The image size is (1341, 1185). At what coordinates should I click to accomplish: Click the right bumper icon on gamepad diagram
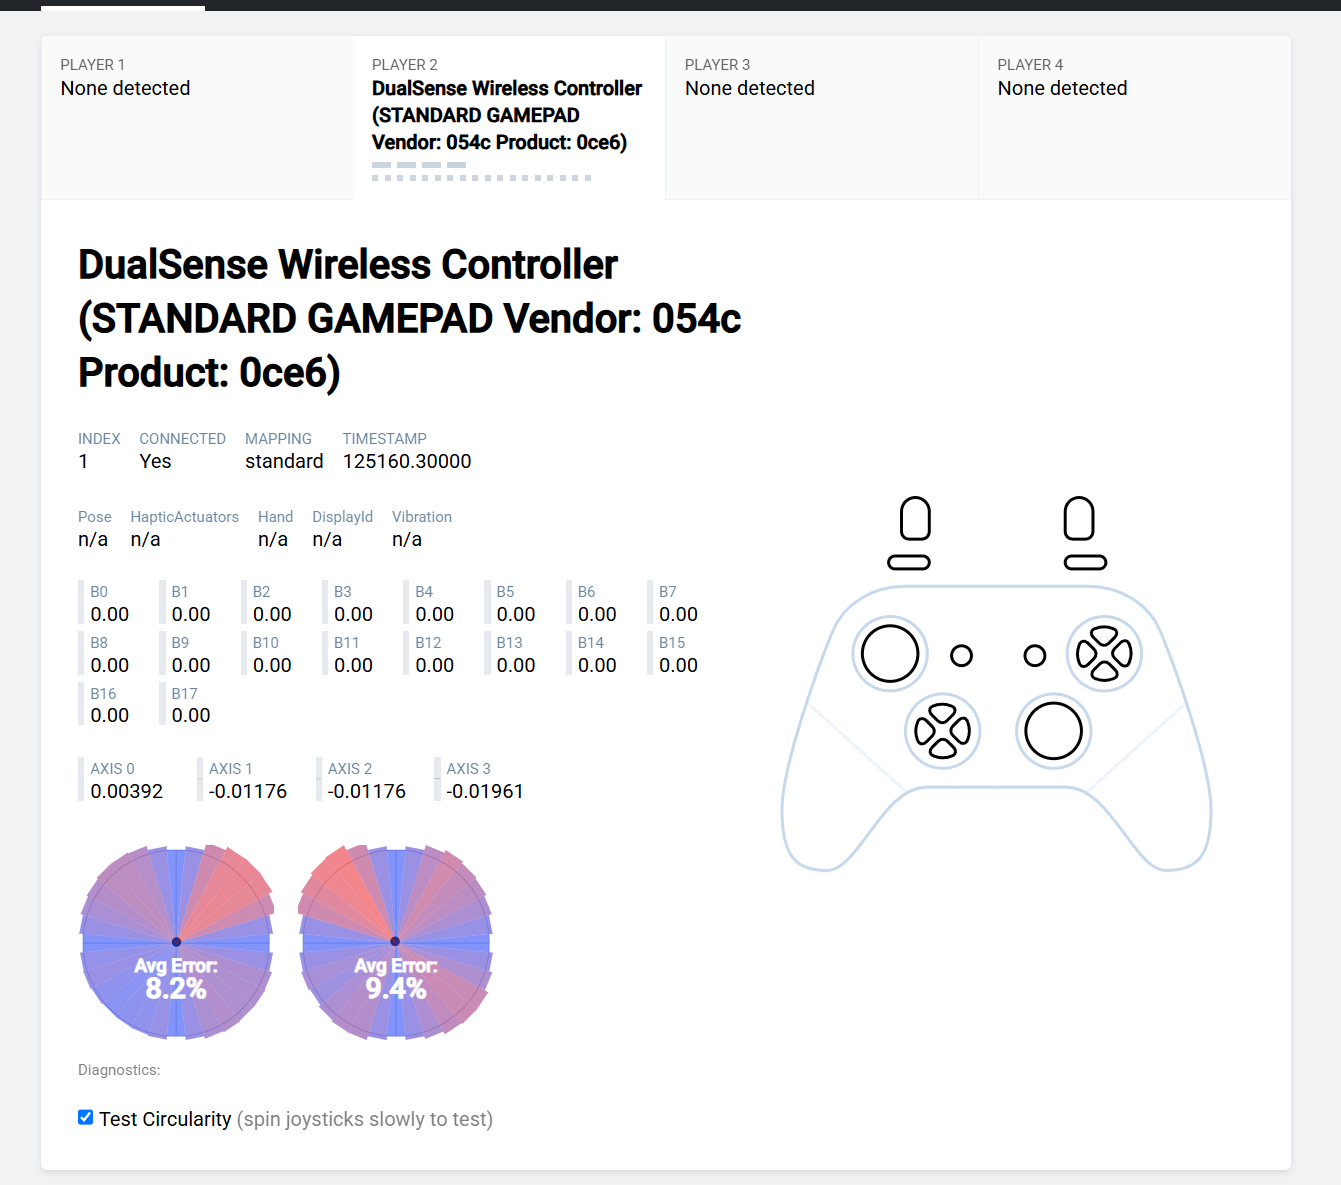(1085, 563)
